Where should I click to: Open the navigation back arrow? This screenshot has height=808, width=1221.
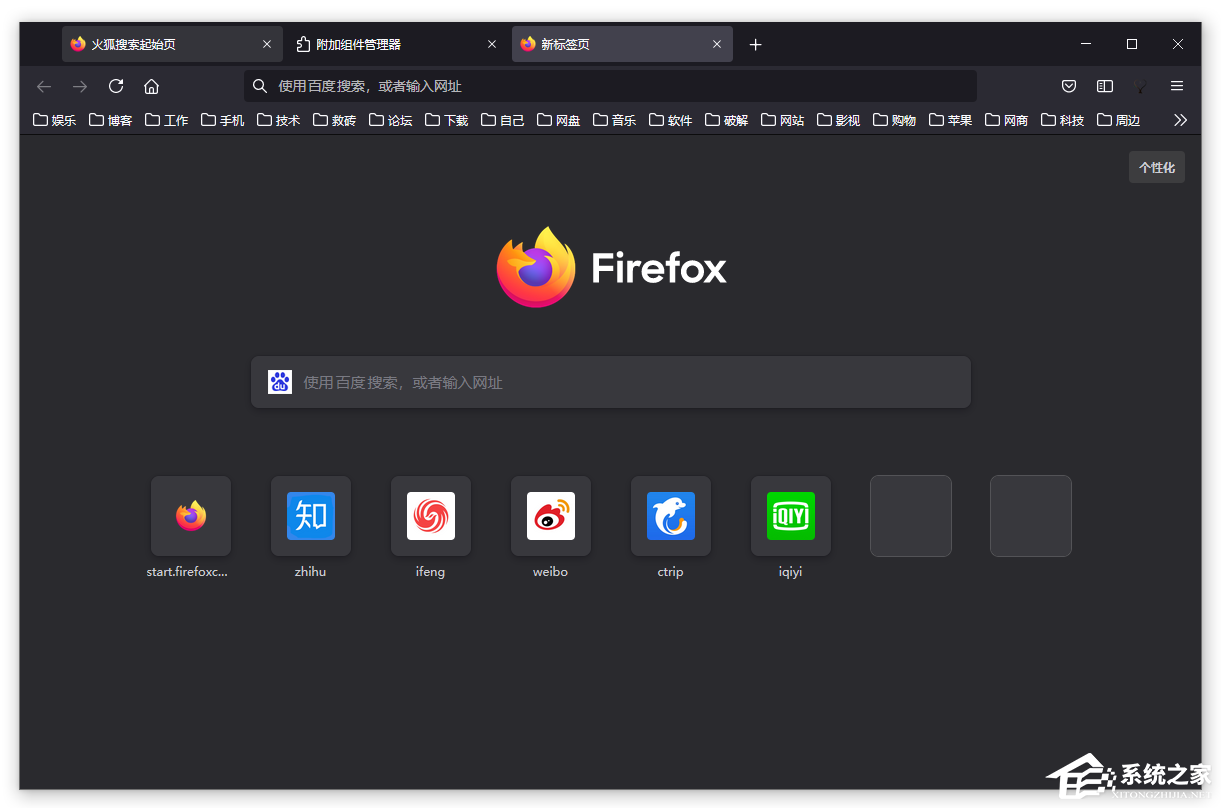point(44,86)
